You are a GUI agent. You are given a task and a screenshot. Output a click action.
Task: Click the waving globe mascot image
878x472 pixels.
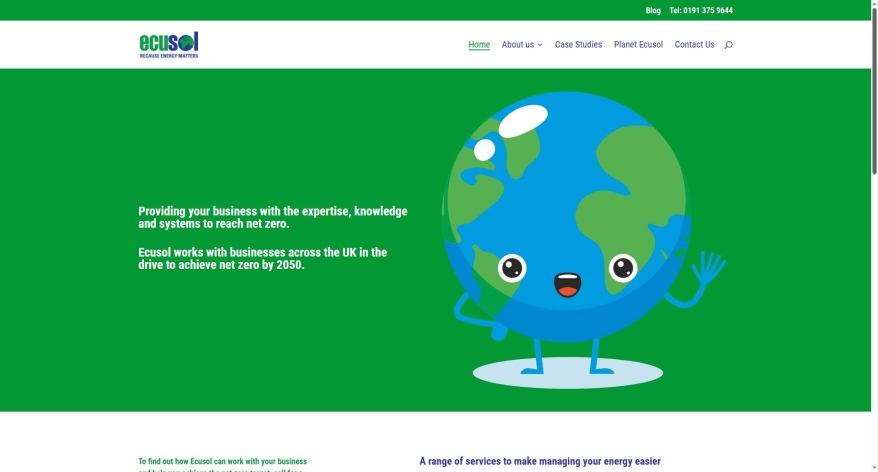click(x=582, y=240)
